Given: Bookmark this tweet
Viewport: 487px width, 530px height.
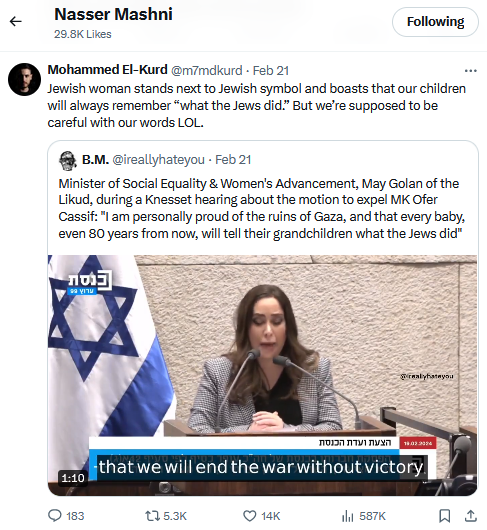Looking at the screenshot, I should tap(444, 516).
